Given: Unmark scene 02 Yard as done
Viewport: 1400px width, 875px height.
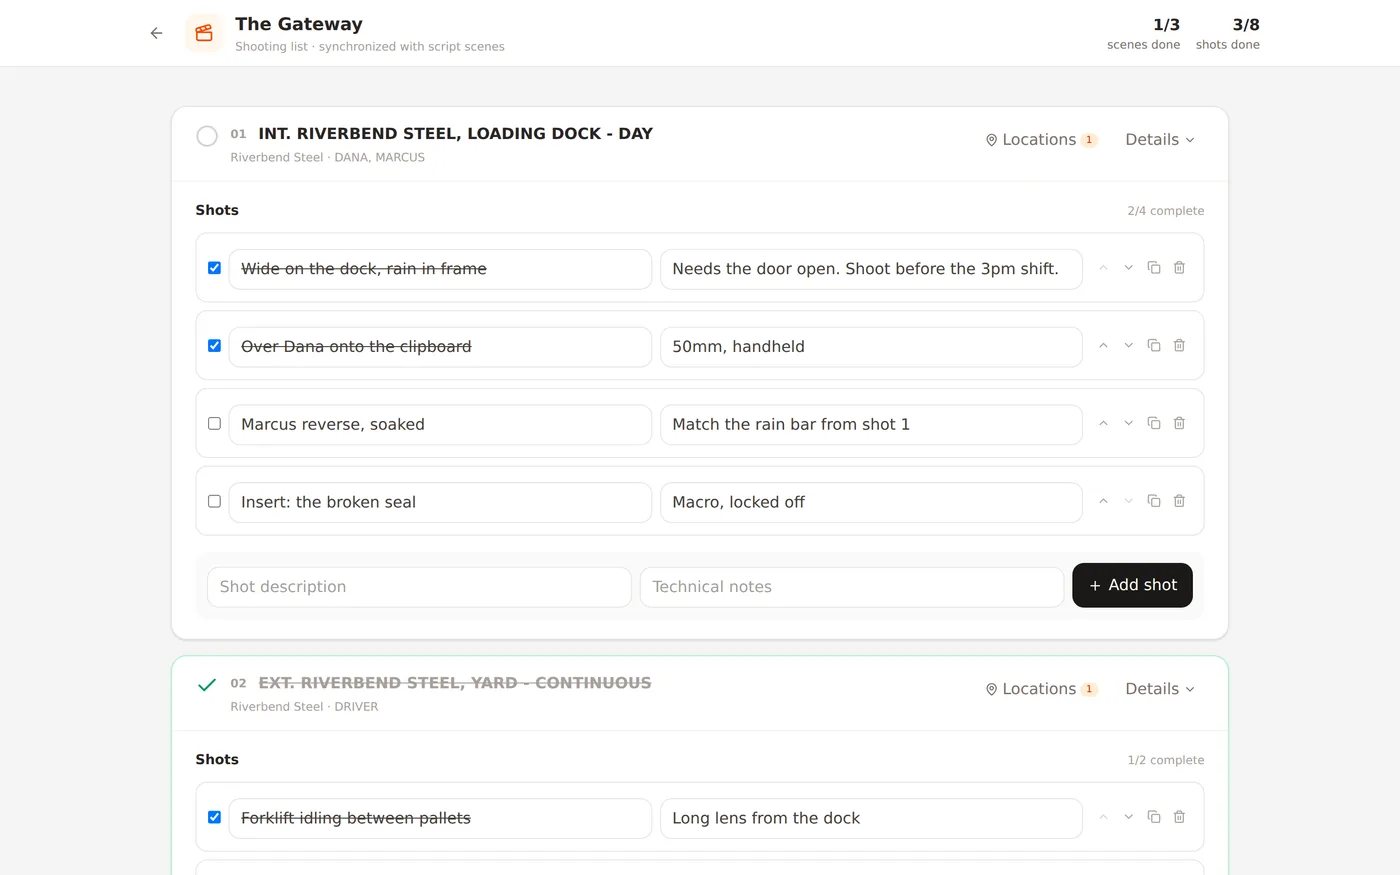Looking at the screenshot, I should point(207,685).
